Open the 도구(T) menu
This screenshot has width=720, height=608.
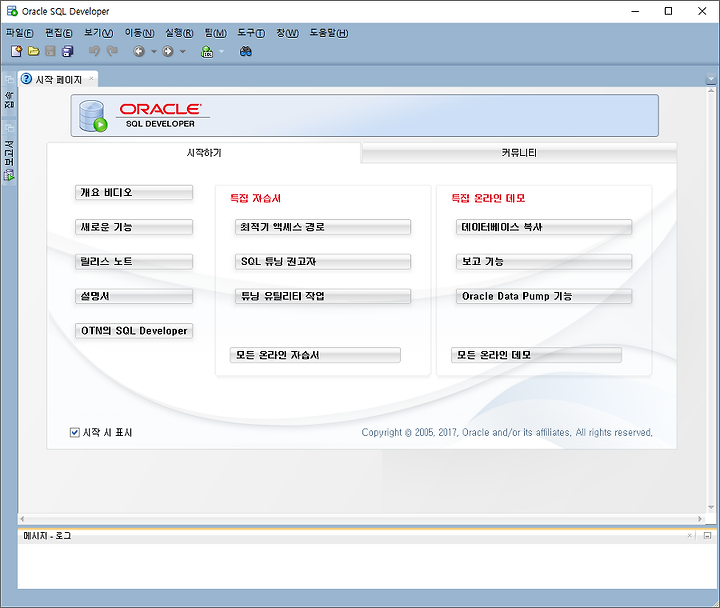point(251,33)
